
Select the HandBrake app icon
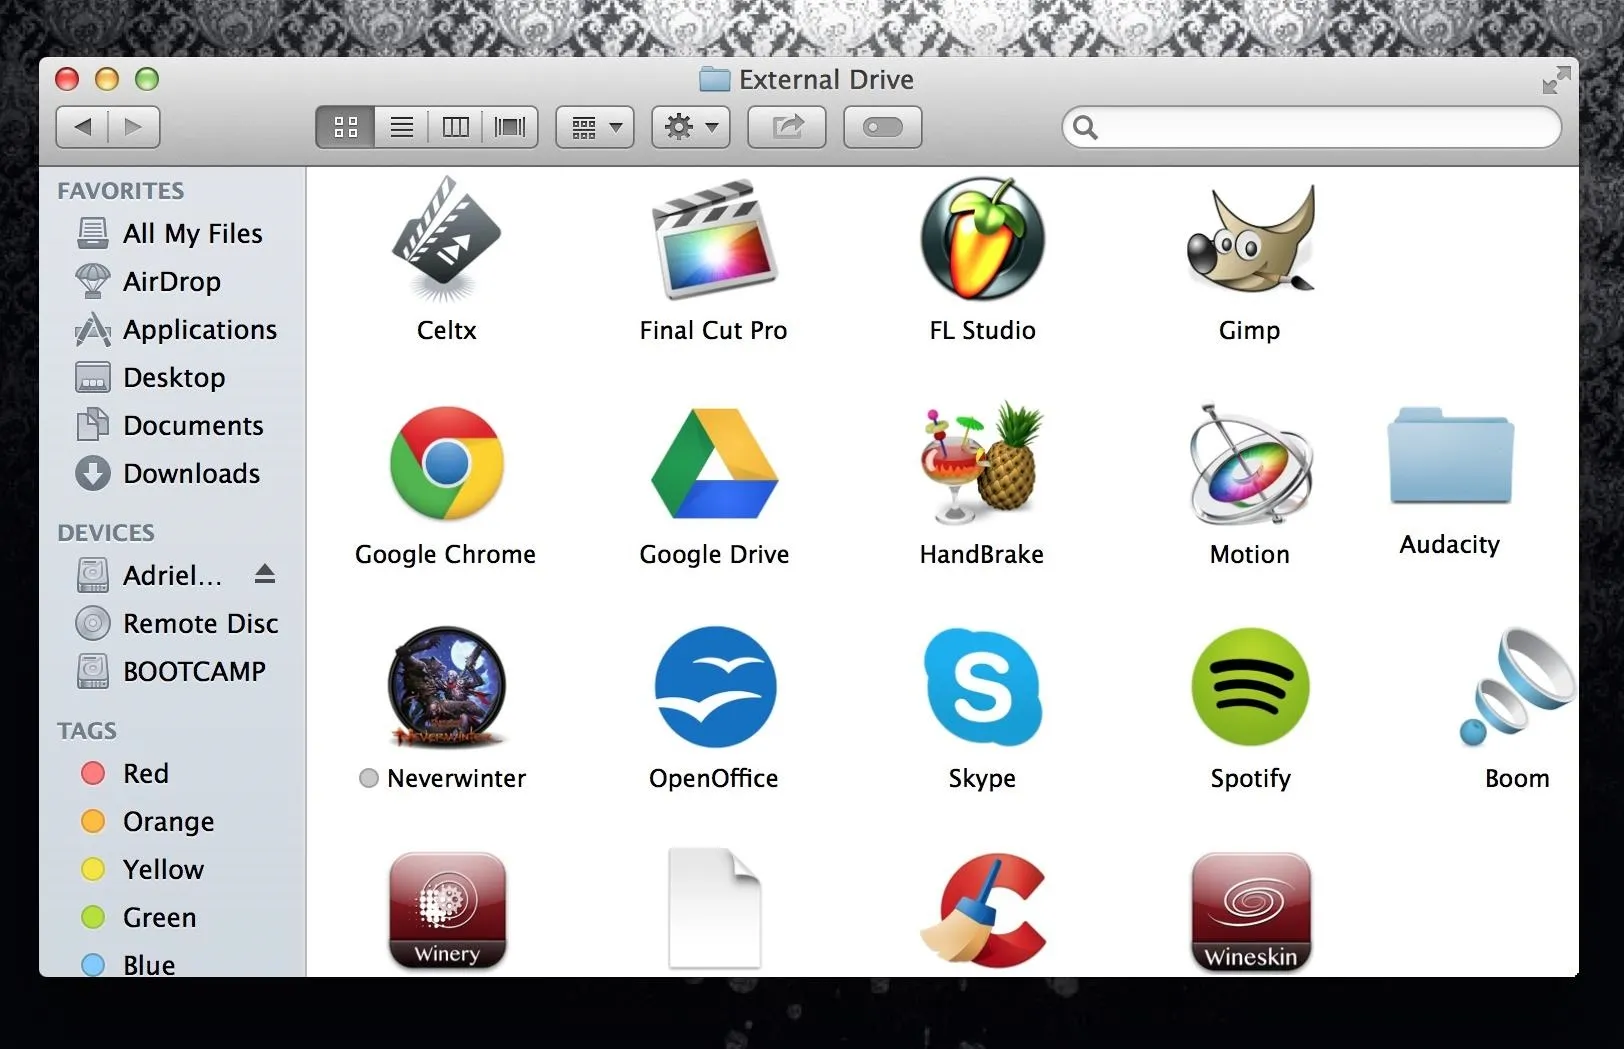click(982, 463)
